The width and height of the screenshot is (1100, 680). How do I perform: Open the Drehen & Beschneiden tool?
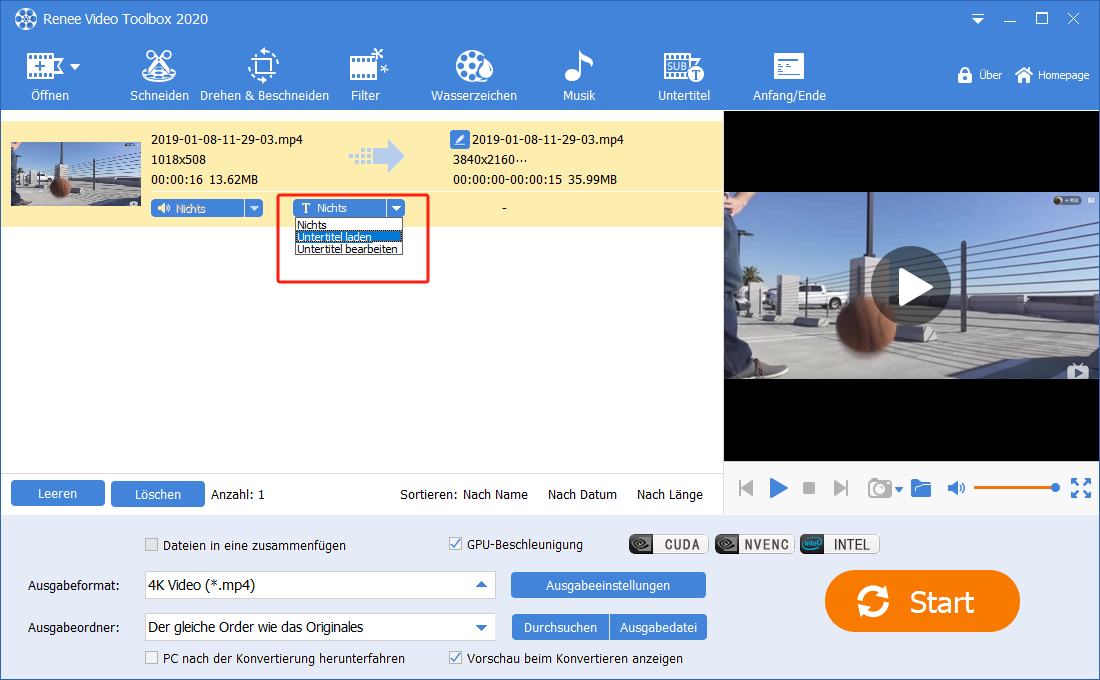coord(264,76)
